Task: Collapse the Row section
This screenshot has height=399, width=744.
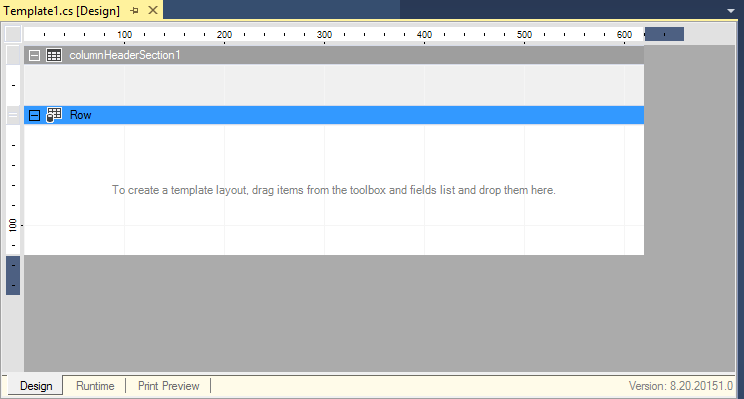Action: coord(34,115)
